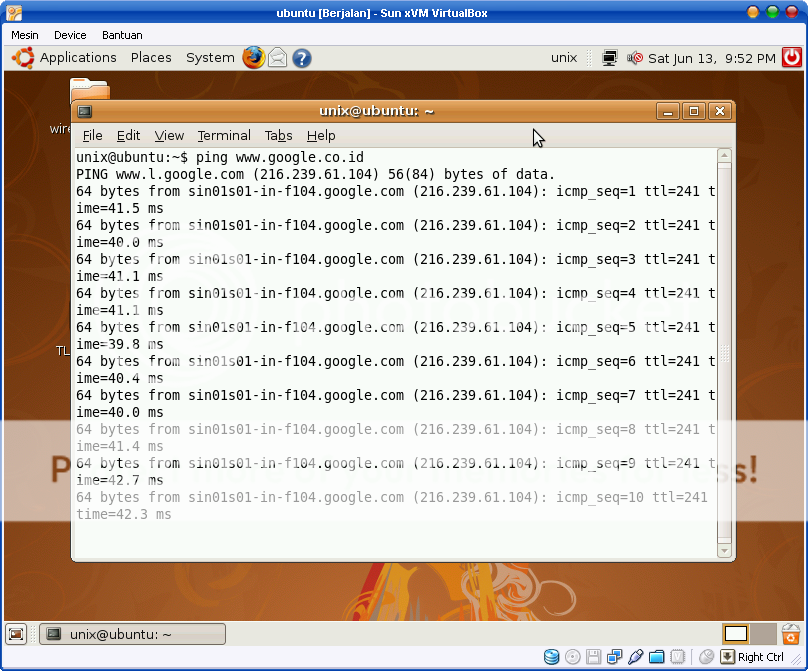Open the Trash icon in bottom panel
Image resolution: width=808 pixels, height=671 pixels.
(790, 634)
